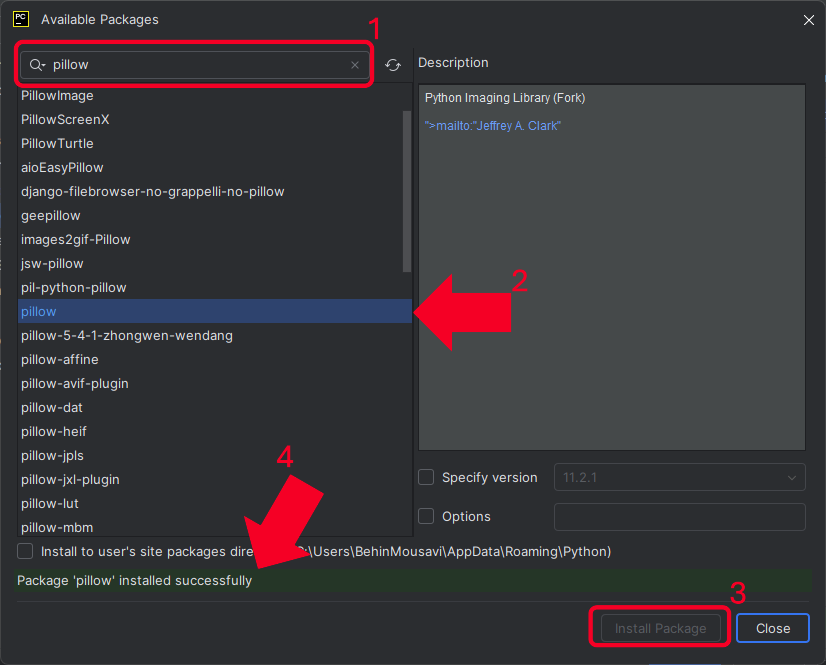Open the version 11.2.1 dropdown

point(680,478)
